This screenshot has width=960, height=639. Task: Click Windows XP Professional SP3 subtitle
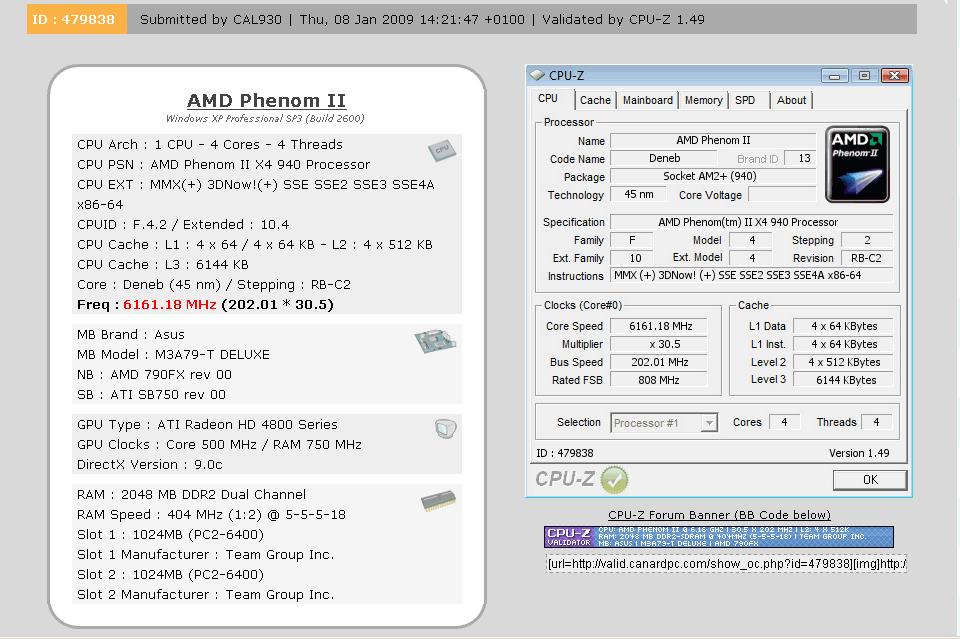(265, 118)
